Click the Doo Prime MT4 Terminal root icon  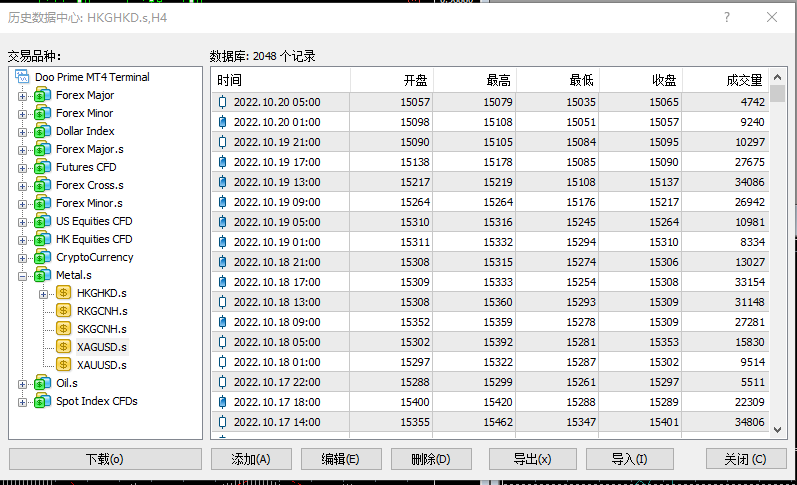point(23,77)
